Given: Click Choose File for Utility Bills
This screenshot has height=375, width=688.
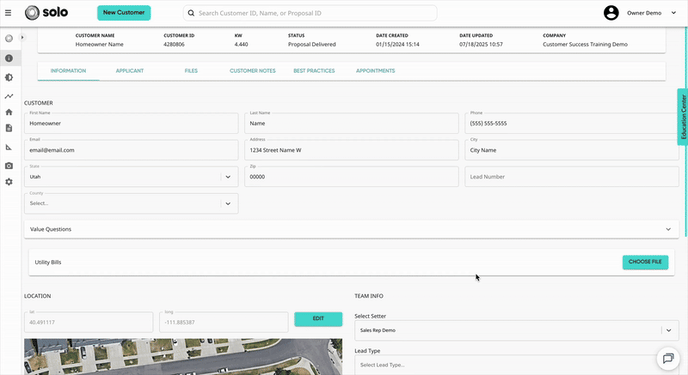Looking at the screenshot, I should 645,262.
